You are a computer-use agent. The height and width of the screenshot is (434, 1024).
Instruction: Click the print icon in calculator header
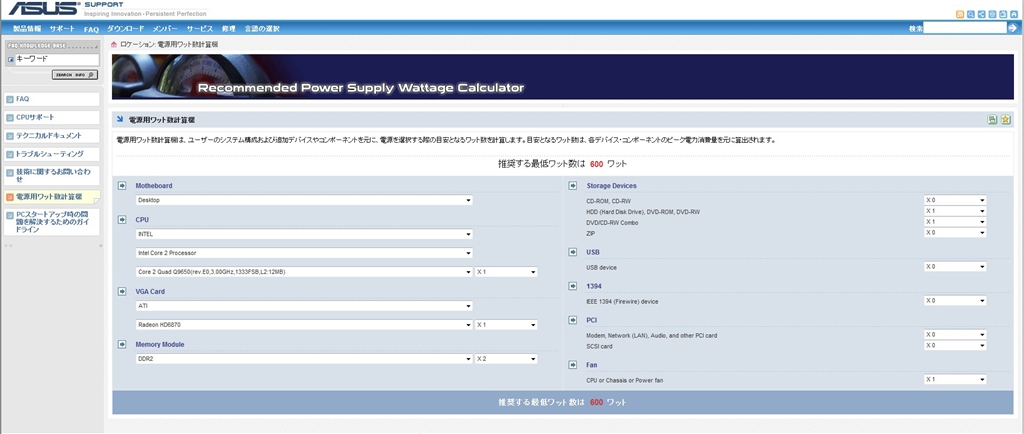click(992, 120)
